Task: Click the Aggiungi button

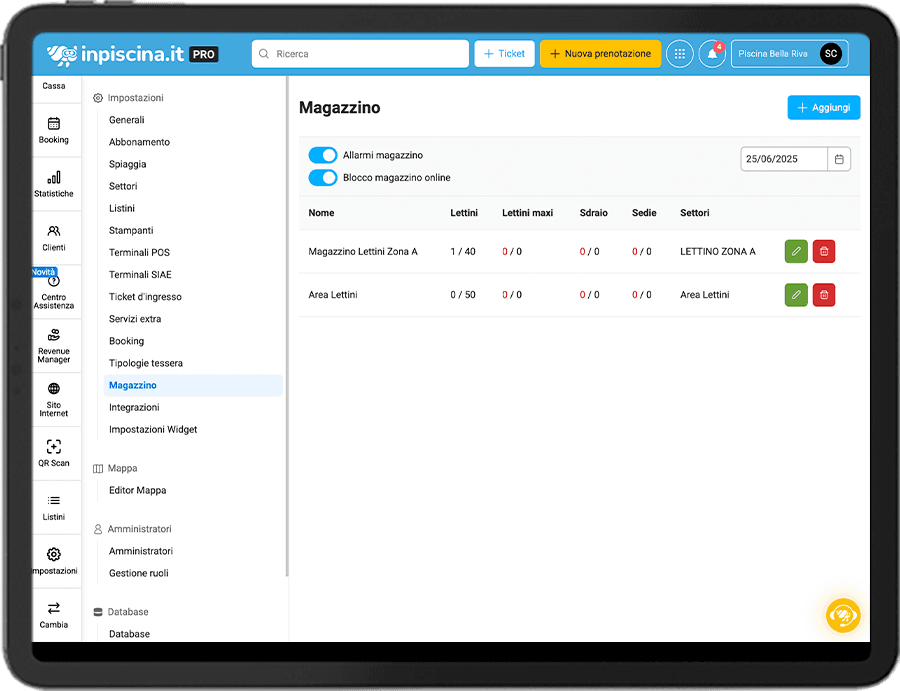Action: pos(823,108)
